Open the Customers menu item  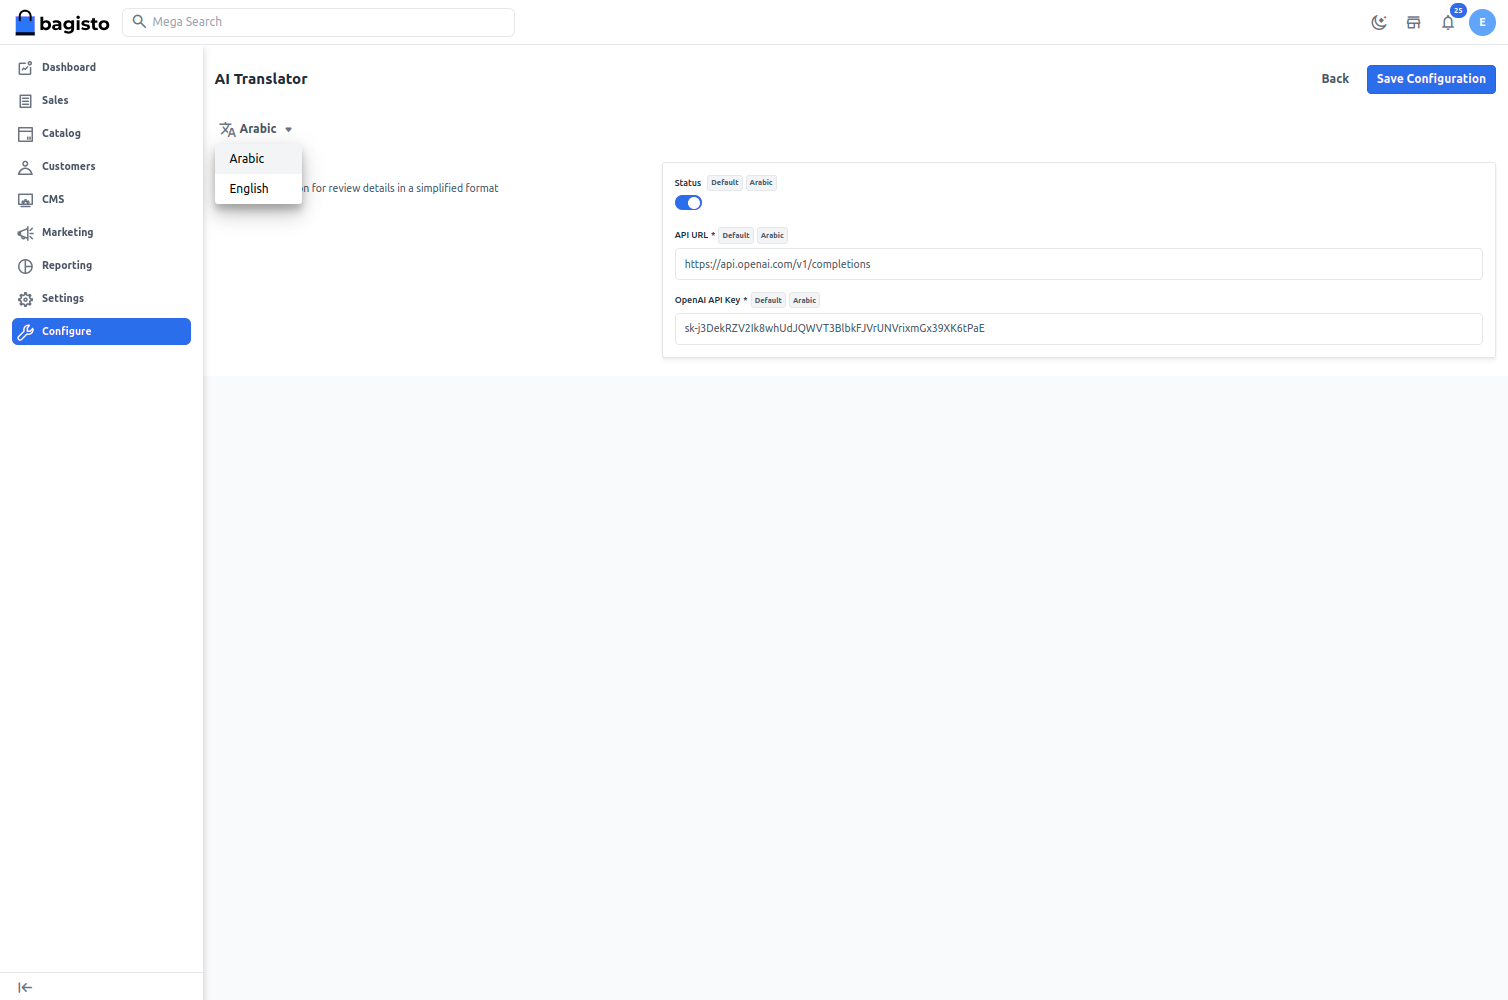(101, 167)
